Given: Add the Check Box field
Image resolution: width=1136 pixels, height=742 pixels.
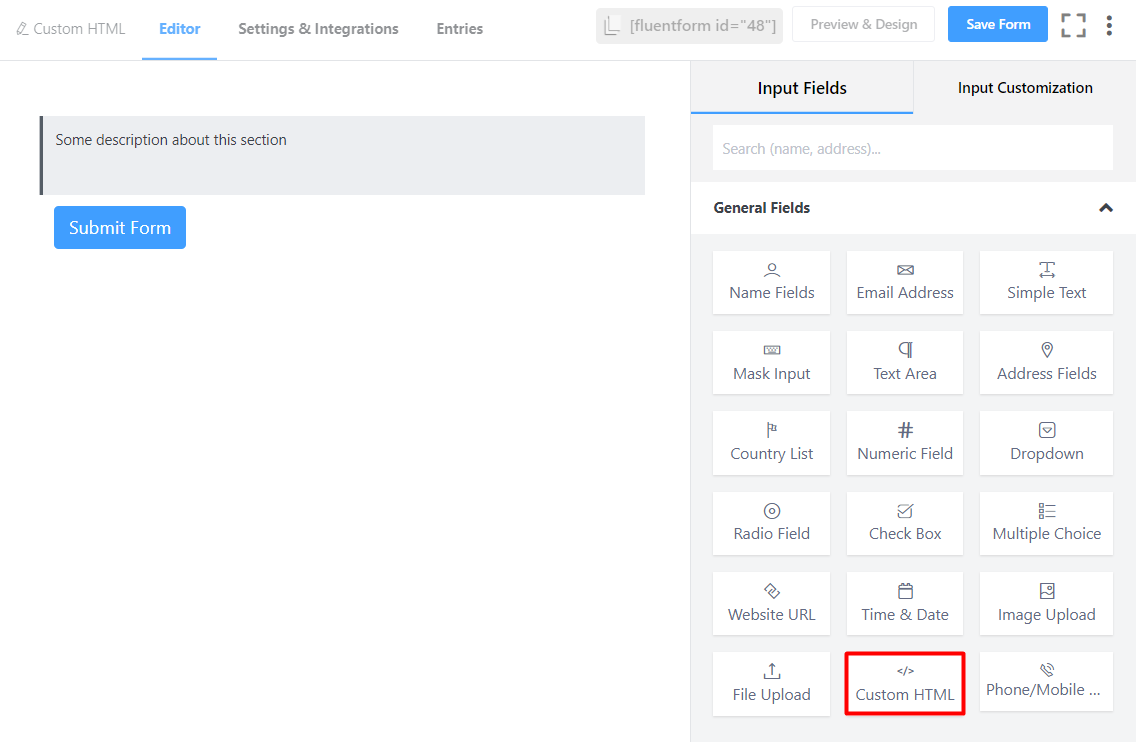Looking at the screenshot, I should pos(905,523).
